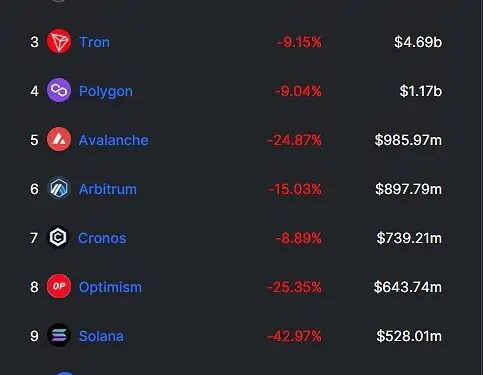
Task: Click the Arbitrum logo icon
Action: point(59,188)
